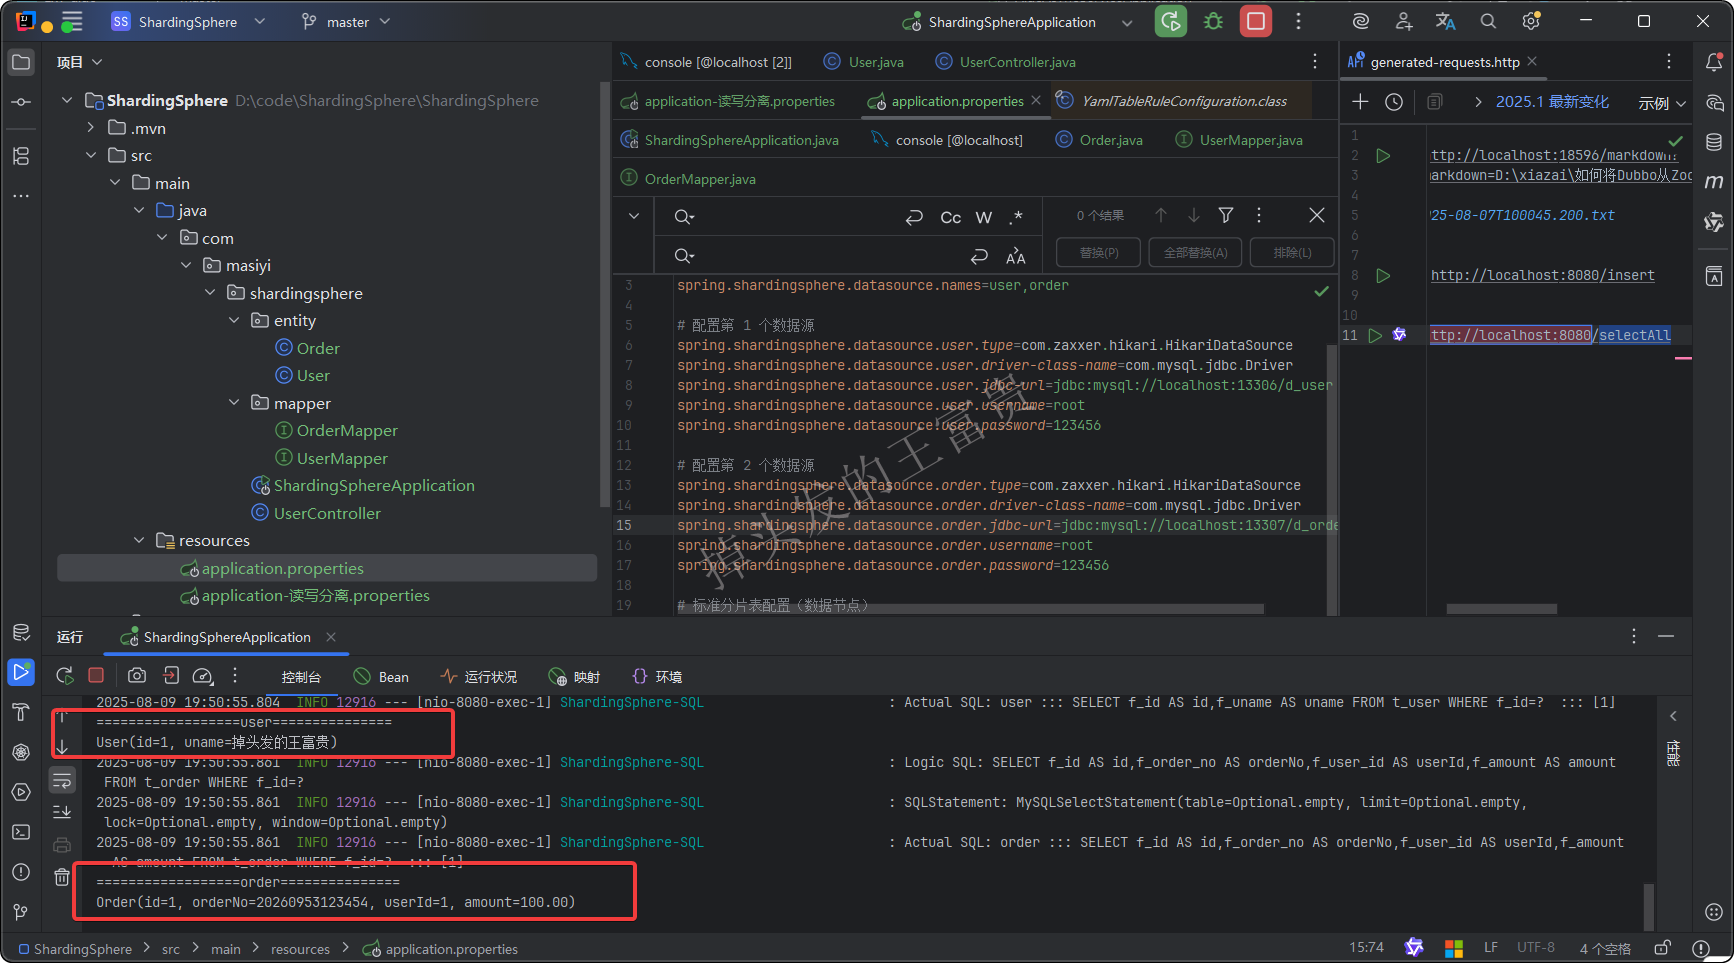Open the Project tool window folder icon
This screenshot has height=963, width=1734.
point(20,62)
